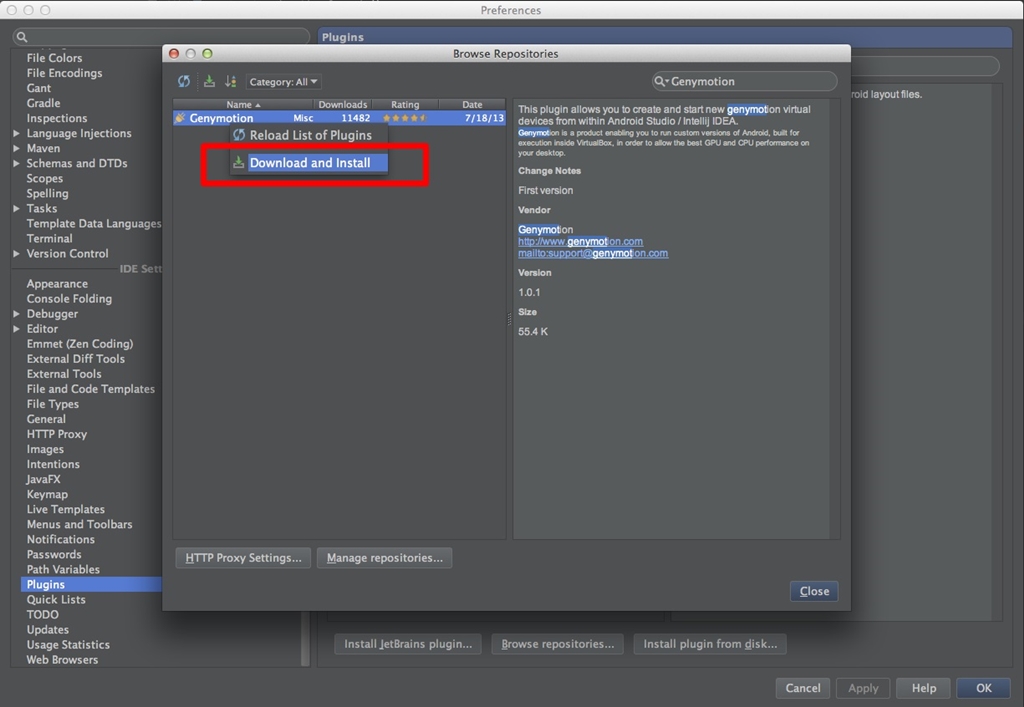Expand the Version Control node
The image size is (1024, 707).
[x=16, y=253]
